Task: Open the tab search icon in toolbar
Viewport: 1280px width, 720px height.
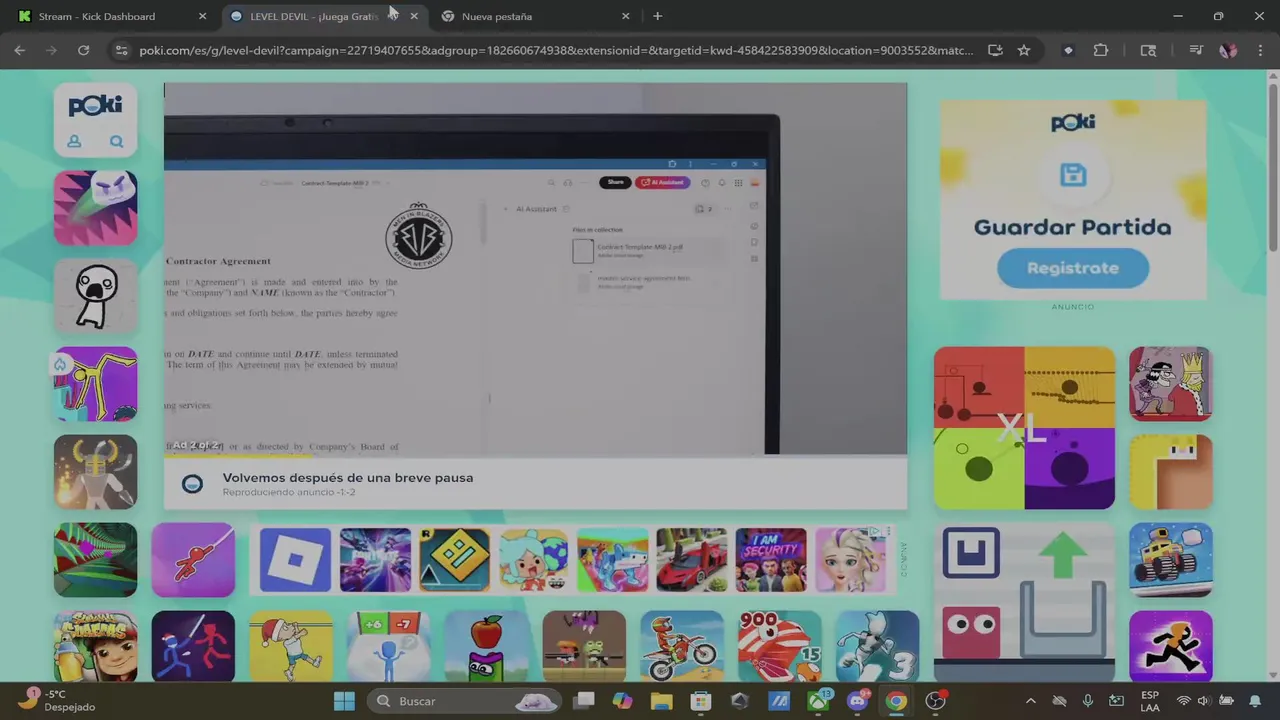Action: 1148,50
